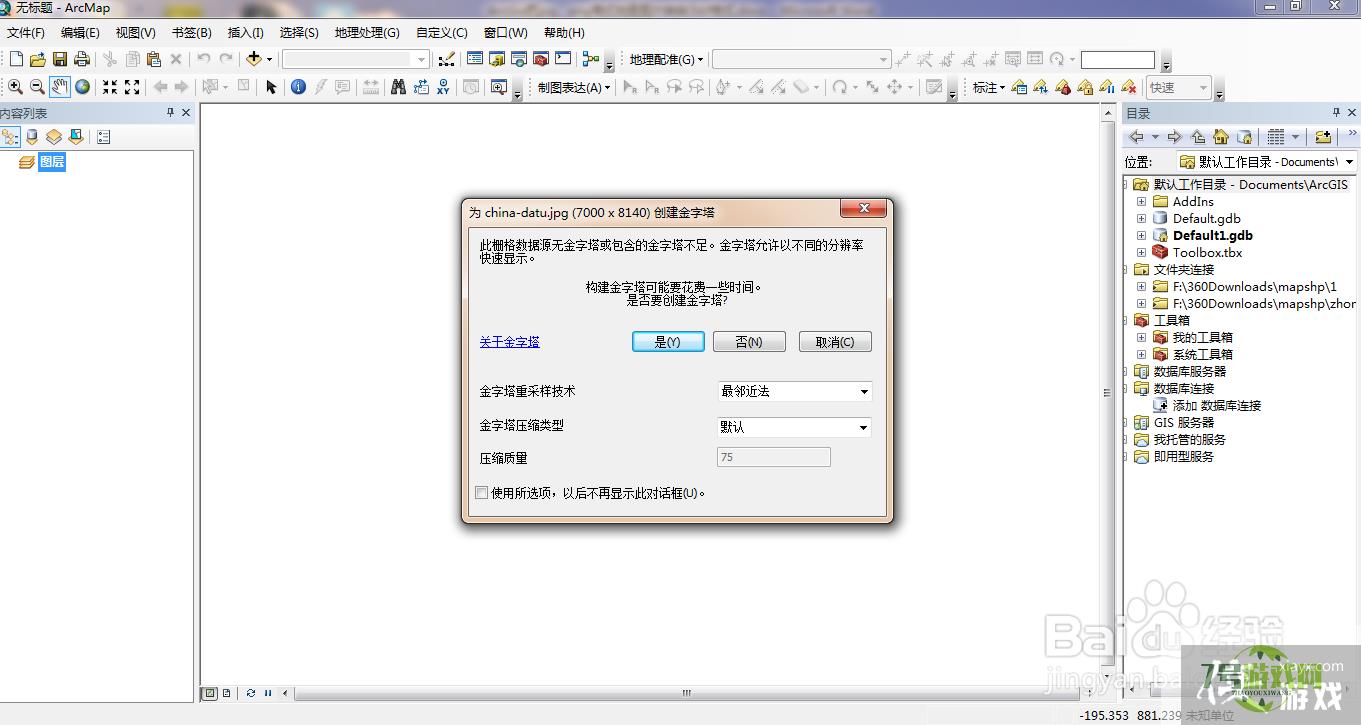
Task: Click the 是(Y) button to build pyramids
Action: click(x=668, y=342)
